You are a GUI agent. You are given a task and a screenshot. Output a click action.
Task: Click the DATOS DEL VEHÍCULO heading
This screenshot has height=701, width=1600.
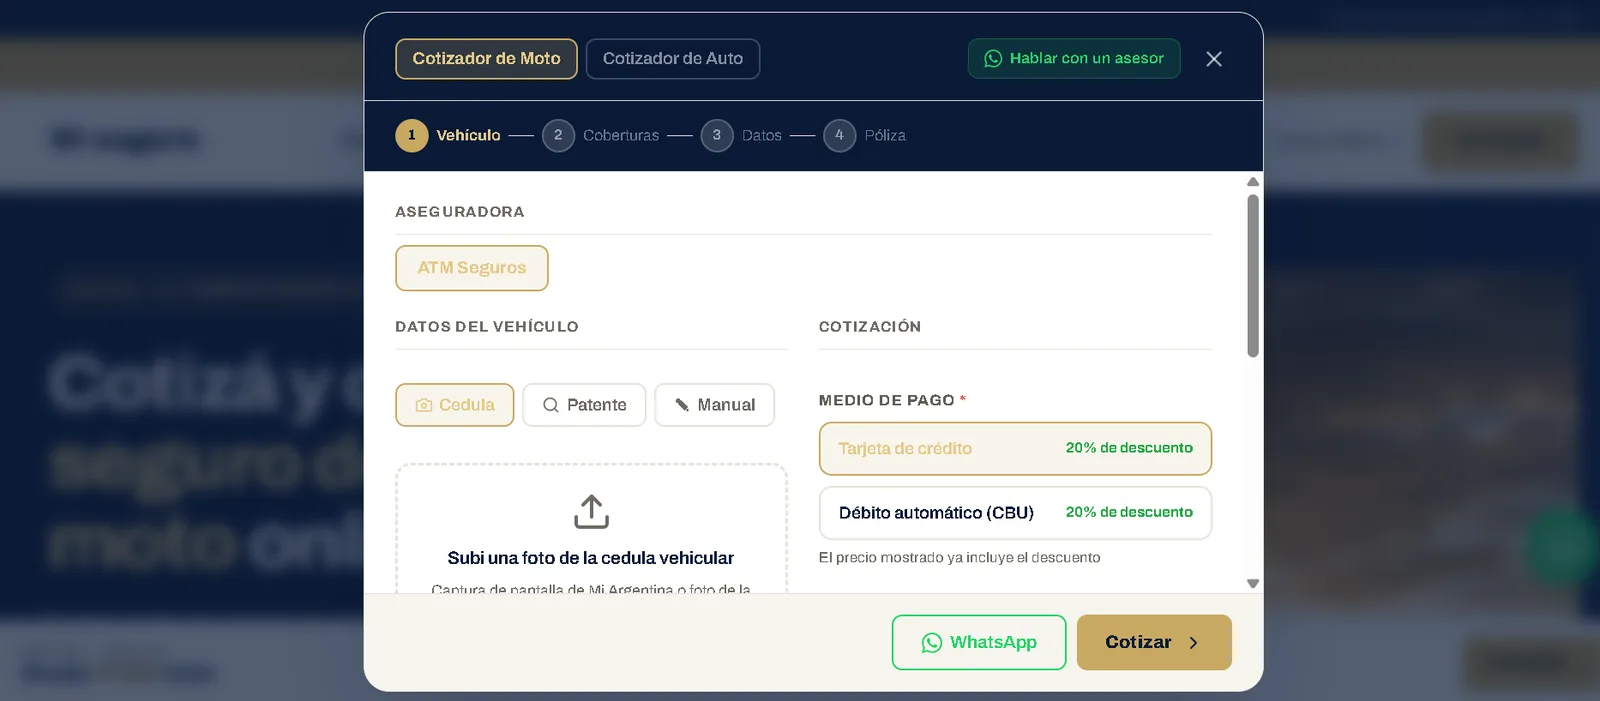[487, 327]
